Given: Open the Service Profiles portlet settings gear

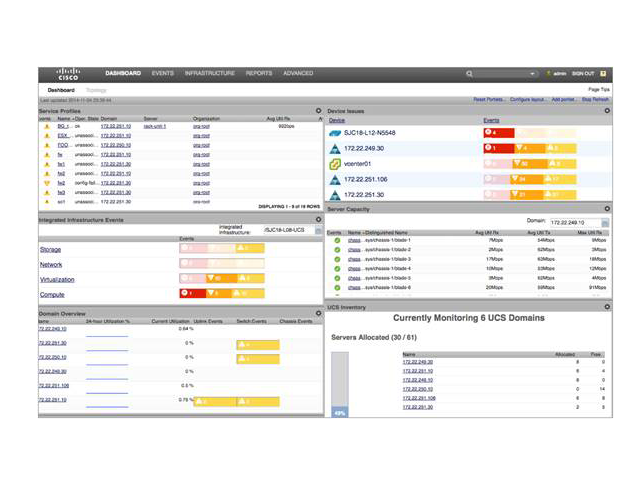Looking at the screenshot, I should coord(318,110).
